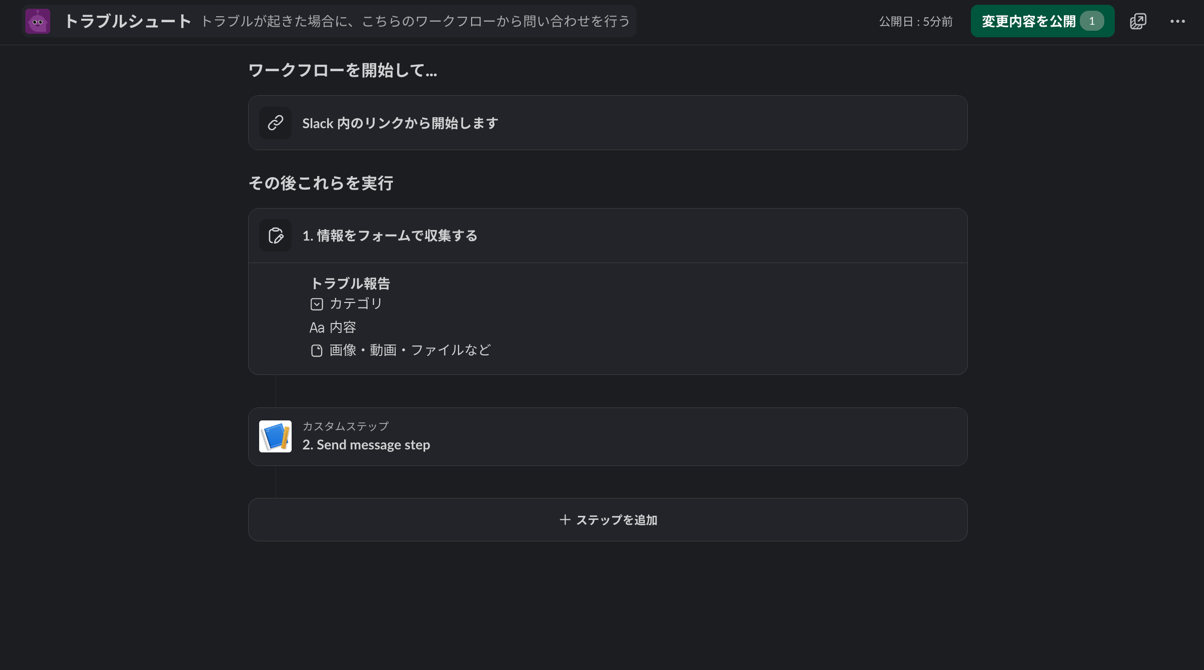1204x670 pixels.
Task: Click the custom app icon on Send message step
Action: (276, 437)
